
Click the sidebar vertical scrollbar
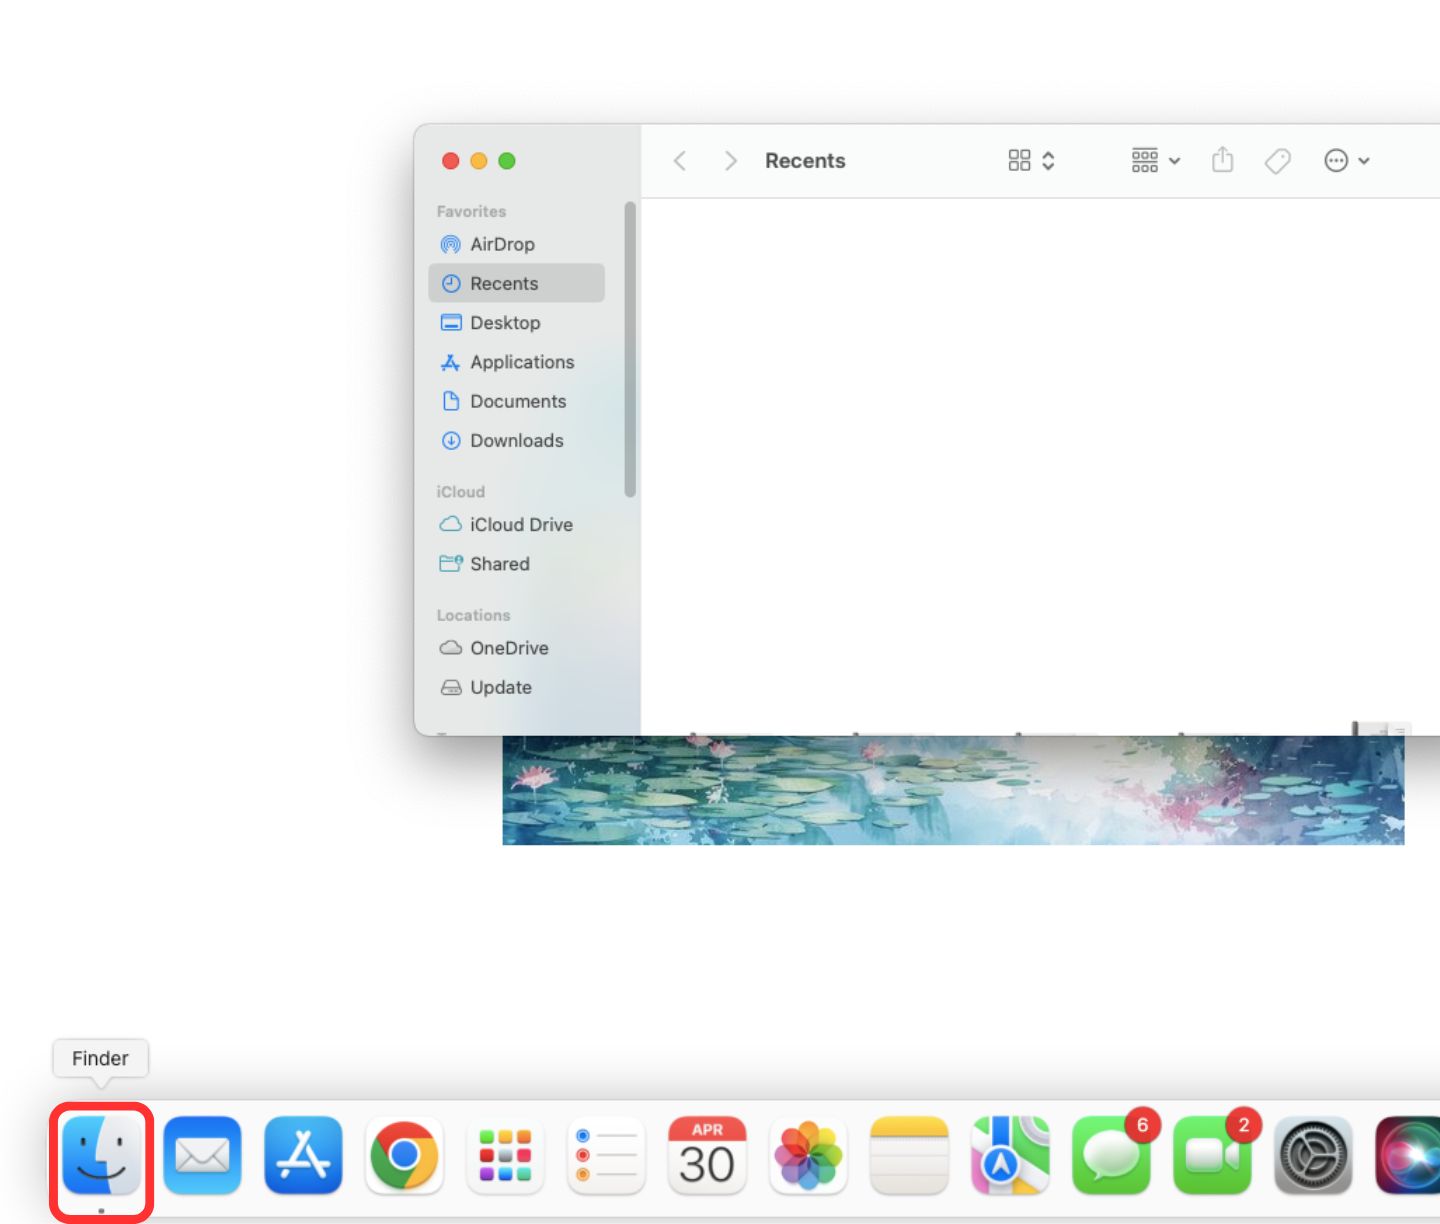[630, 349]
